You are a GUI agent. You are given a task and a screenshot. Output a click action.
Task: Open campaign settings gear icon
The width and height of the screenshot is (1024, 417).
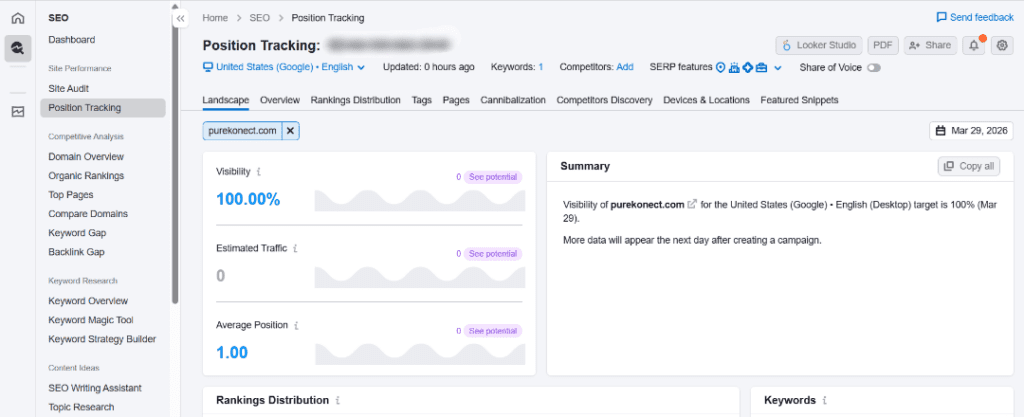pos(1002,45)
